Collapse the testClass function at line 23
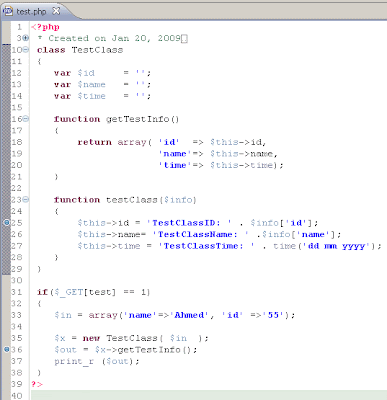Image resolution: width=387 pixels, height=400 pixels. (x=26, y=200)
